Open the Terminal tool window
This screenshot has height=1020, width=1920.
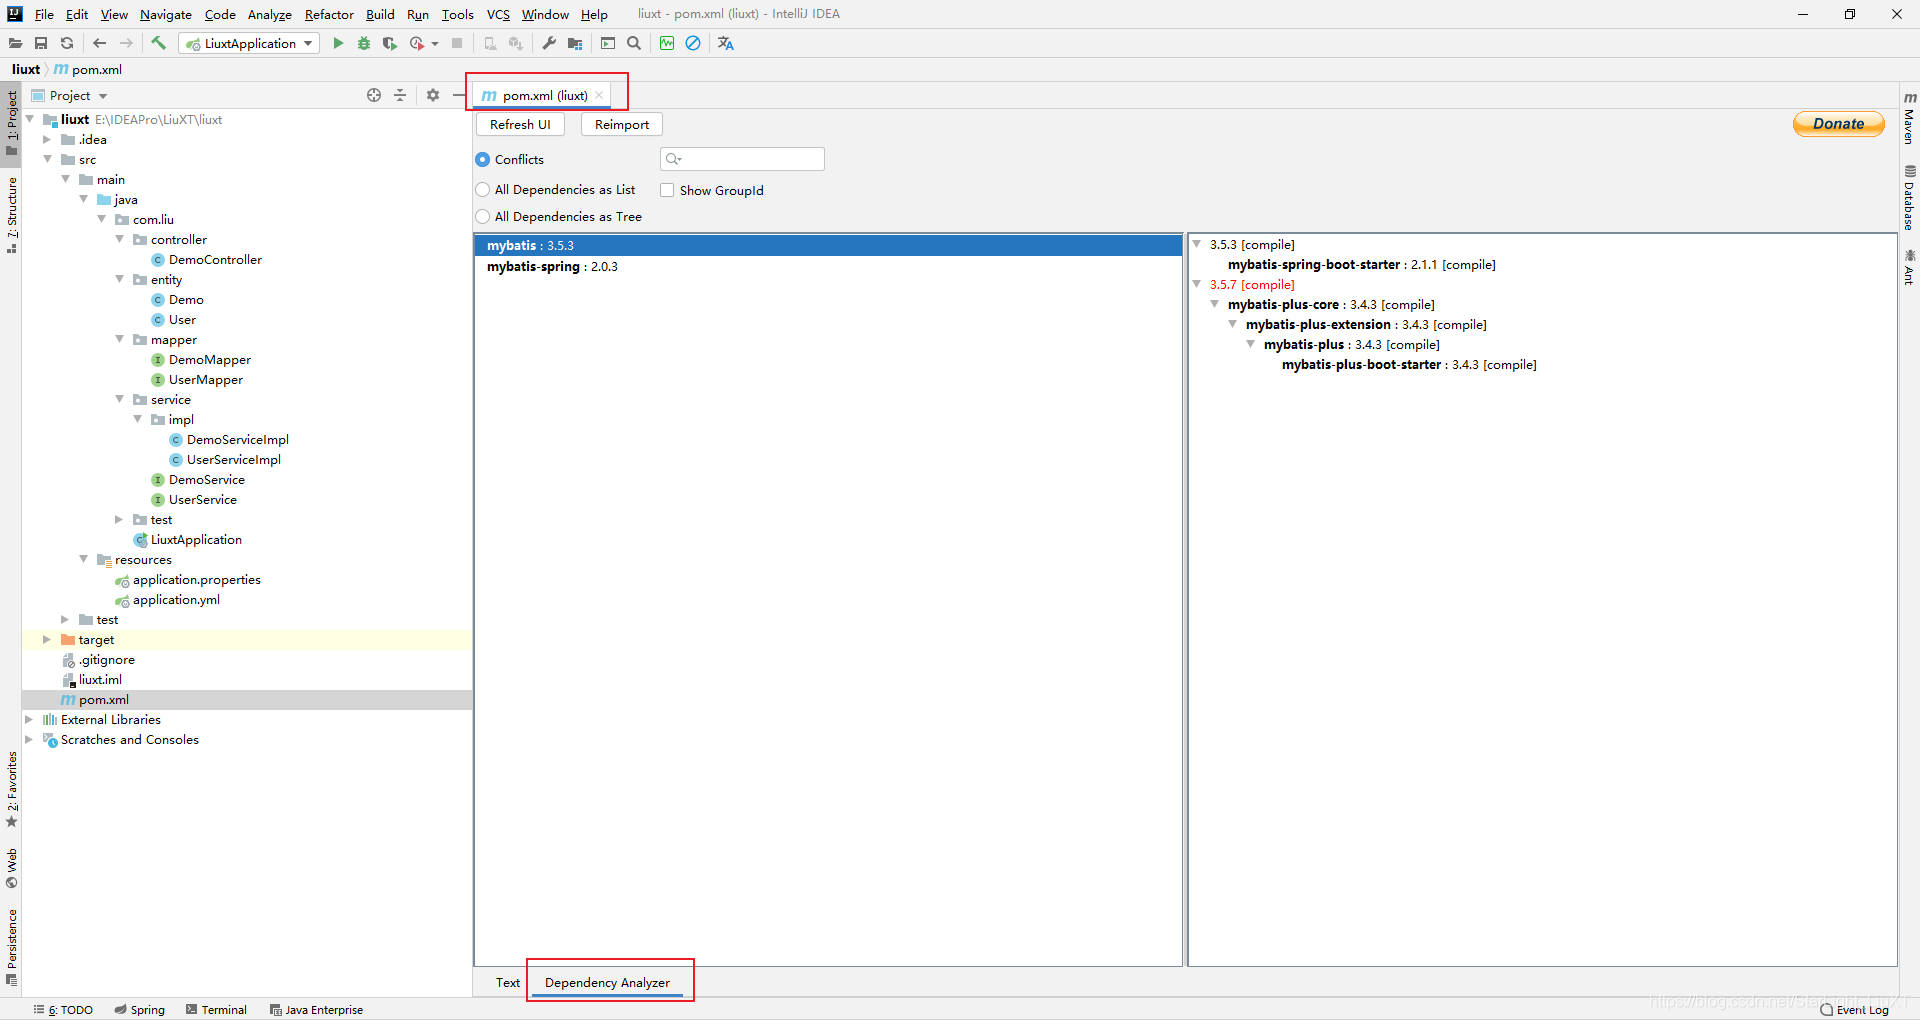click(x=216, y=1010)
